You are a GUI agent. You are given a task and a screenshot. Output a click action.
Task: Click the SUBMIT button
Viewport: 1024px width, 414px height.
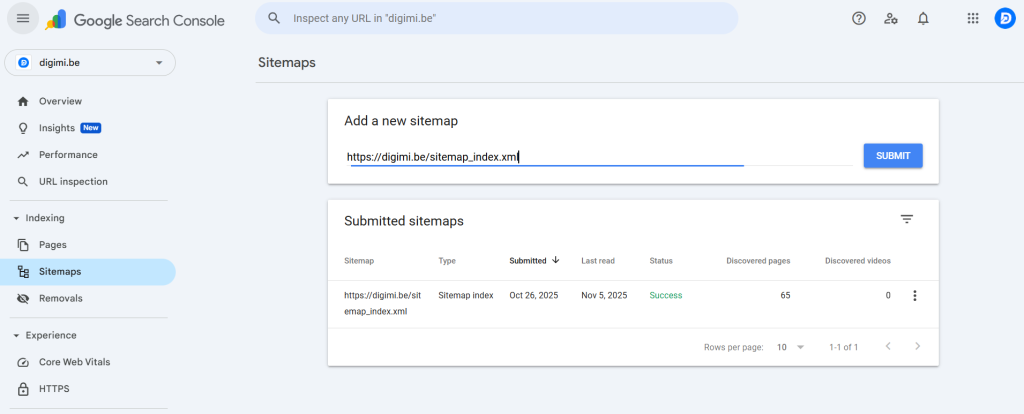(893, 156)
